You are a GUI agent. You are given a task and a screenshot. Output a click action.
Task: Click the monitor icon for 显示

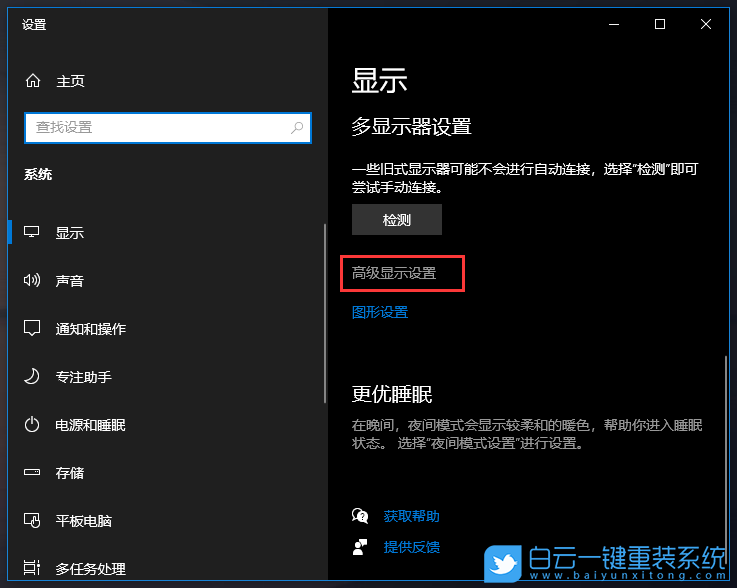[31, 232]
